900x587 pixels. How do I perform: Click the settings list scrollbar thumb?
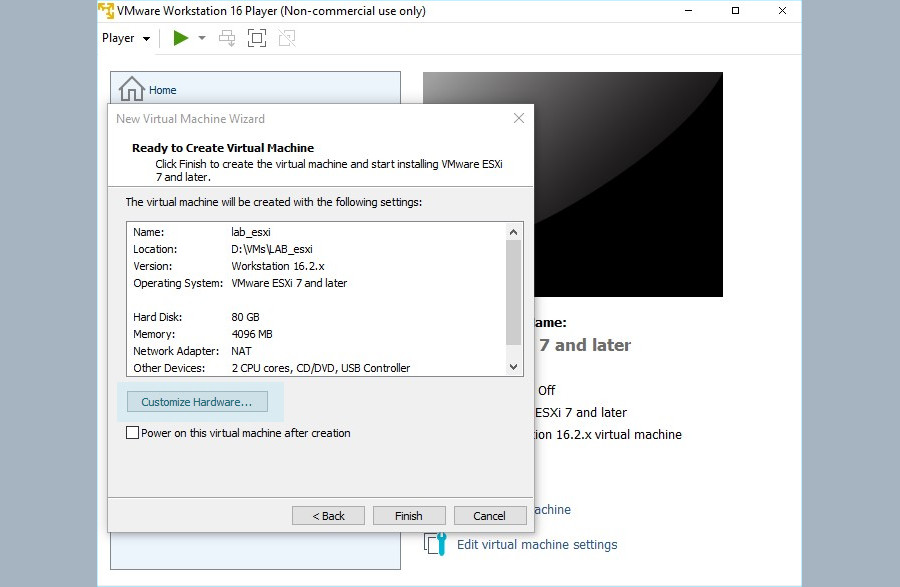click(514, 293)
